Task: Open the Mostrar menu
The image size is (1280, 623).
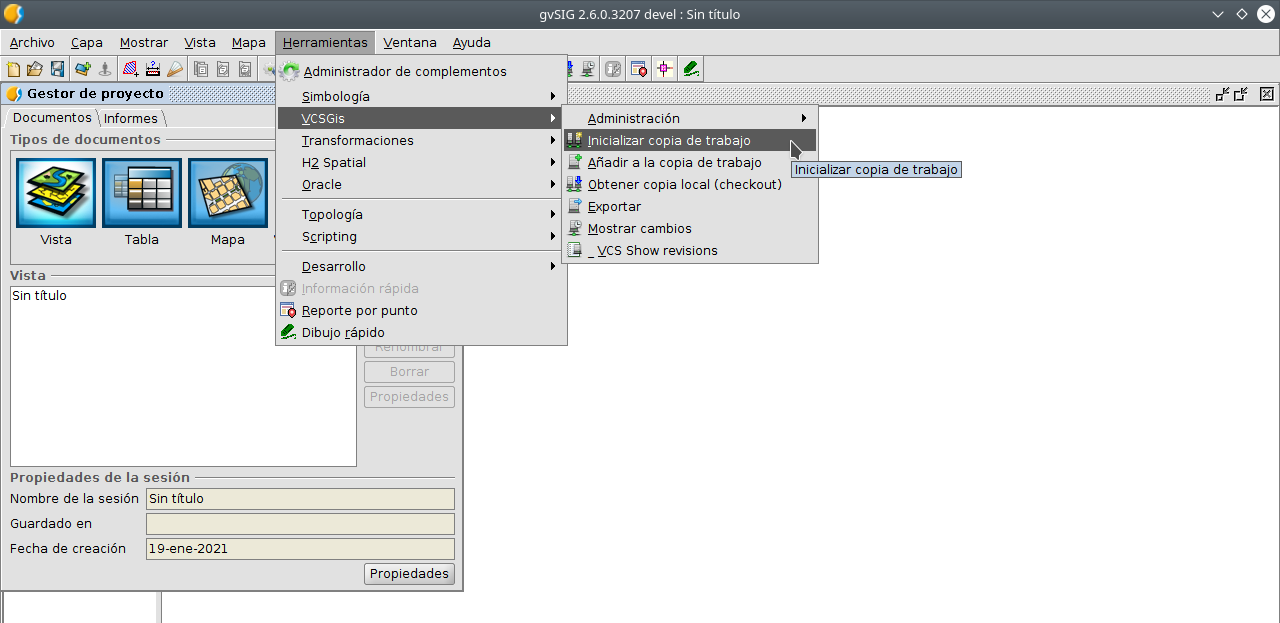Action: [x=144, y=43]
